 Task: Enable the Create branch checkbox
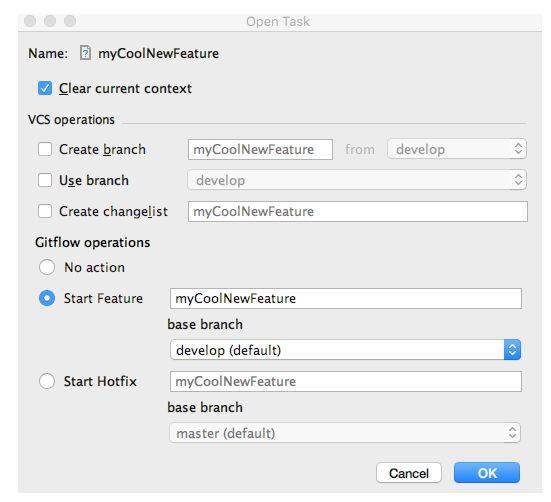(x=45, y=149)
